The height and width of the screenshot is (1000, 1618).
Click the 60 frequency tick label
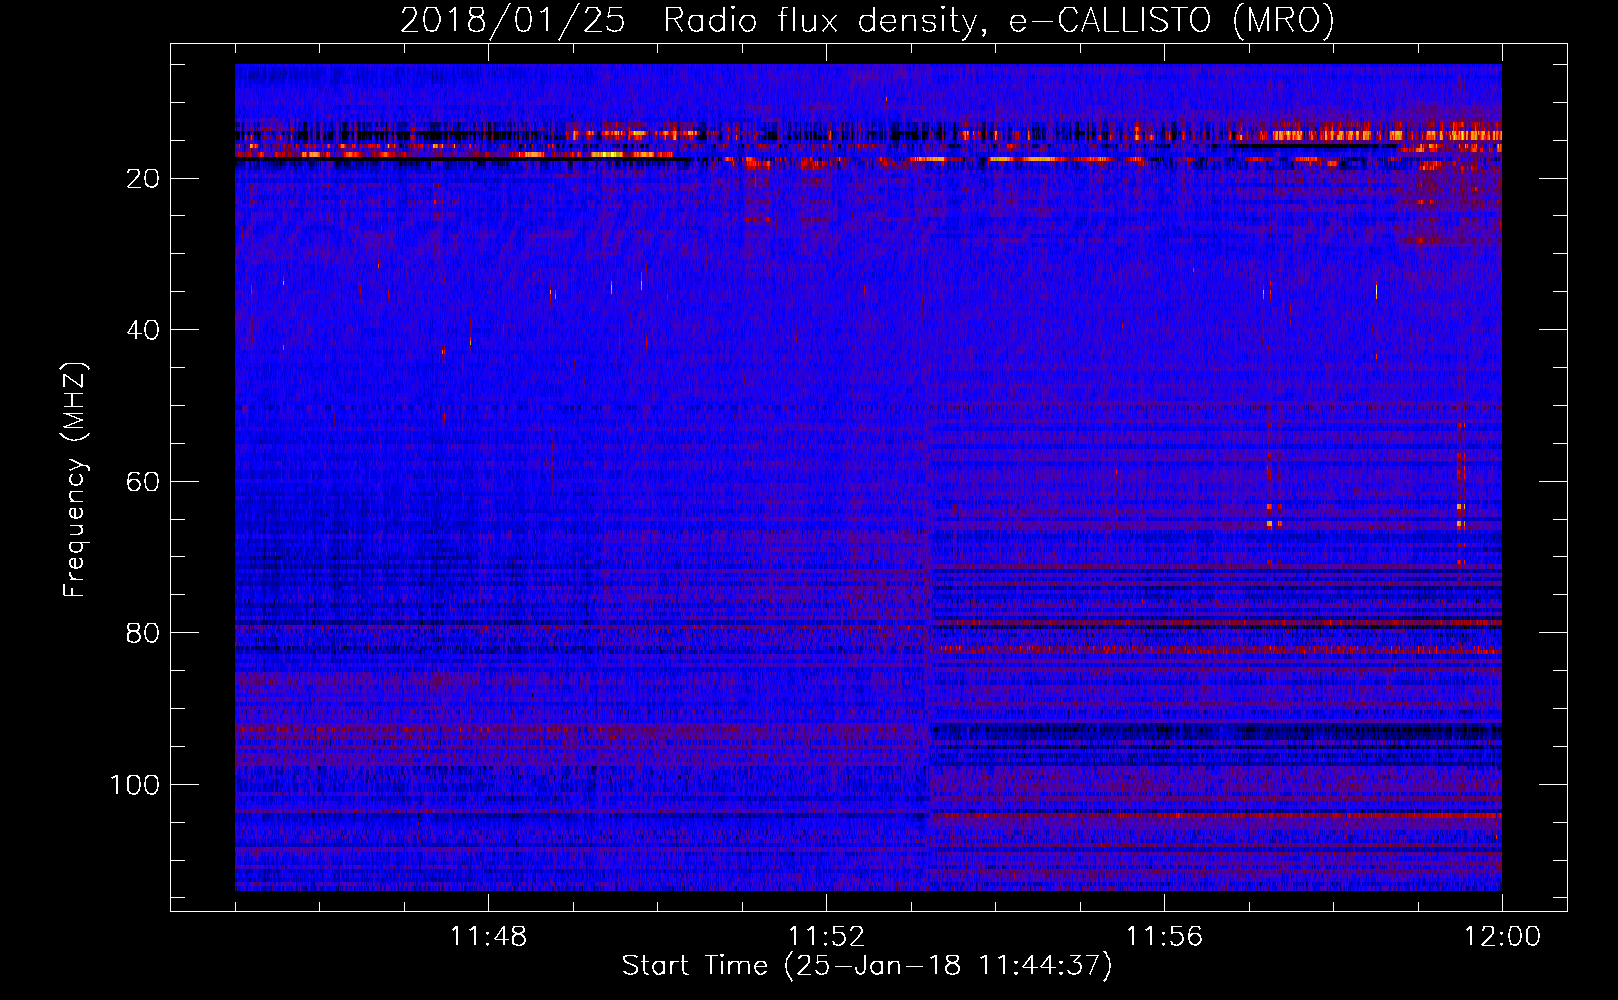[143, 482]
